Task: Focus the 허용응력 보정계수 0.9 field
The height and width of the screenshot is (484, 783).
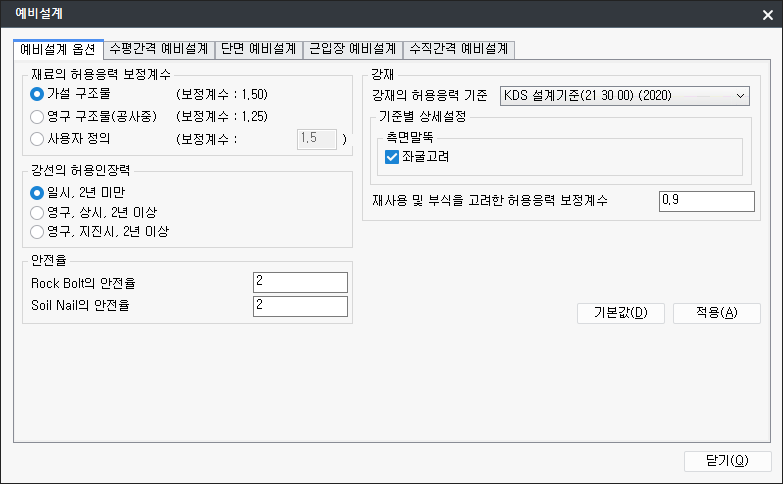Action: pyautogui.click(x=706, y=201)
